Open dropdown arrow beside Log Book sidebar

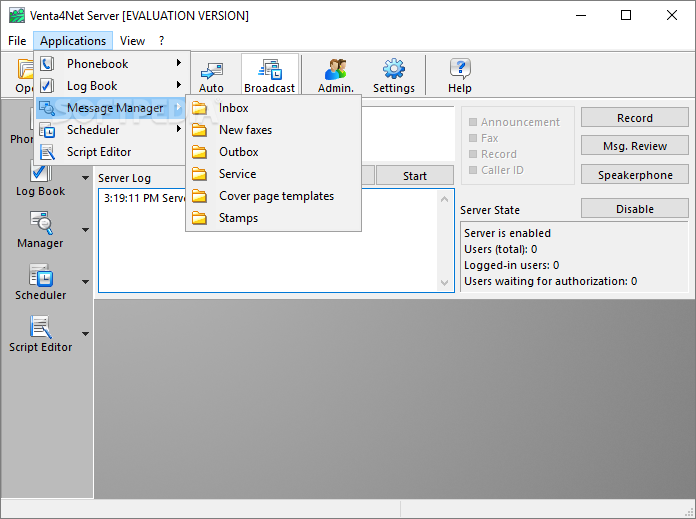point(86,178)
